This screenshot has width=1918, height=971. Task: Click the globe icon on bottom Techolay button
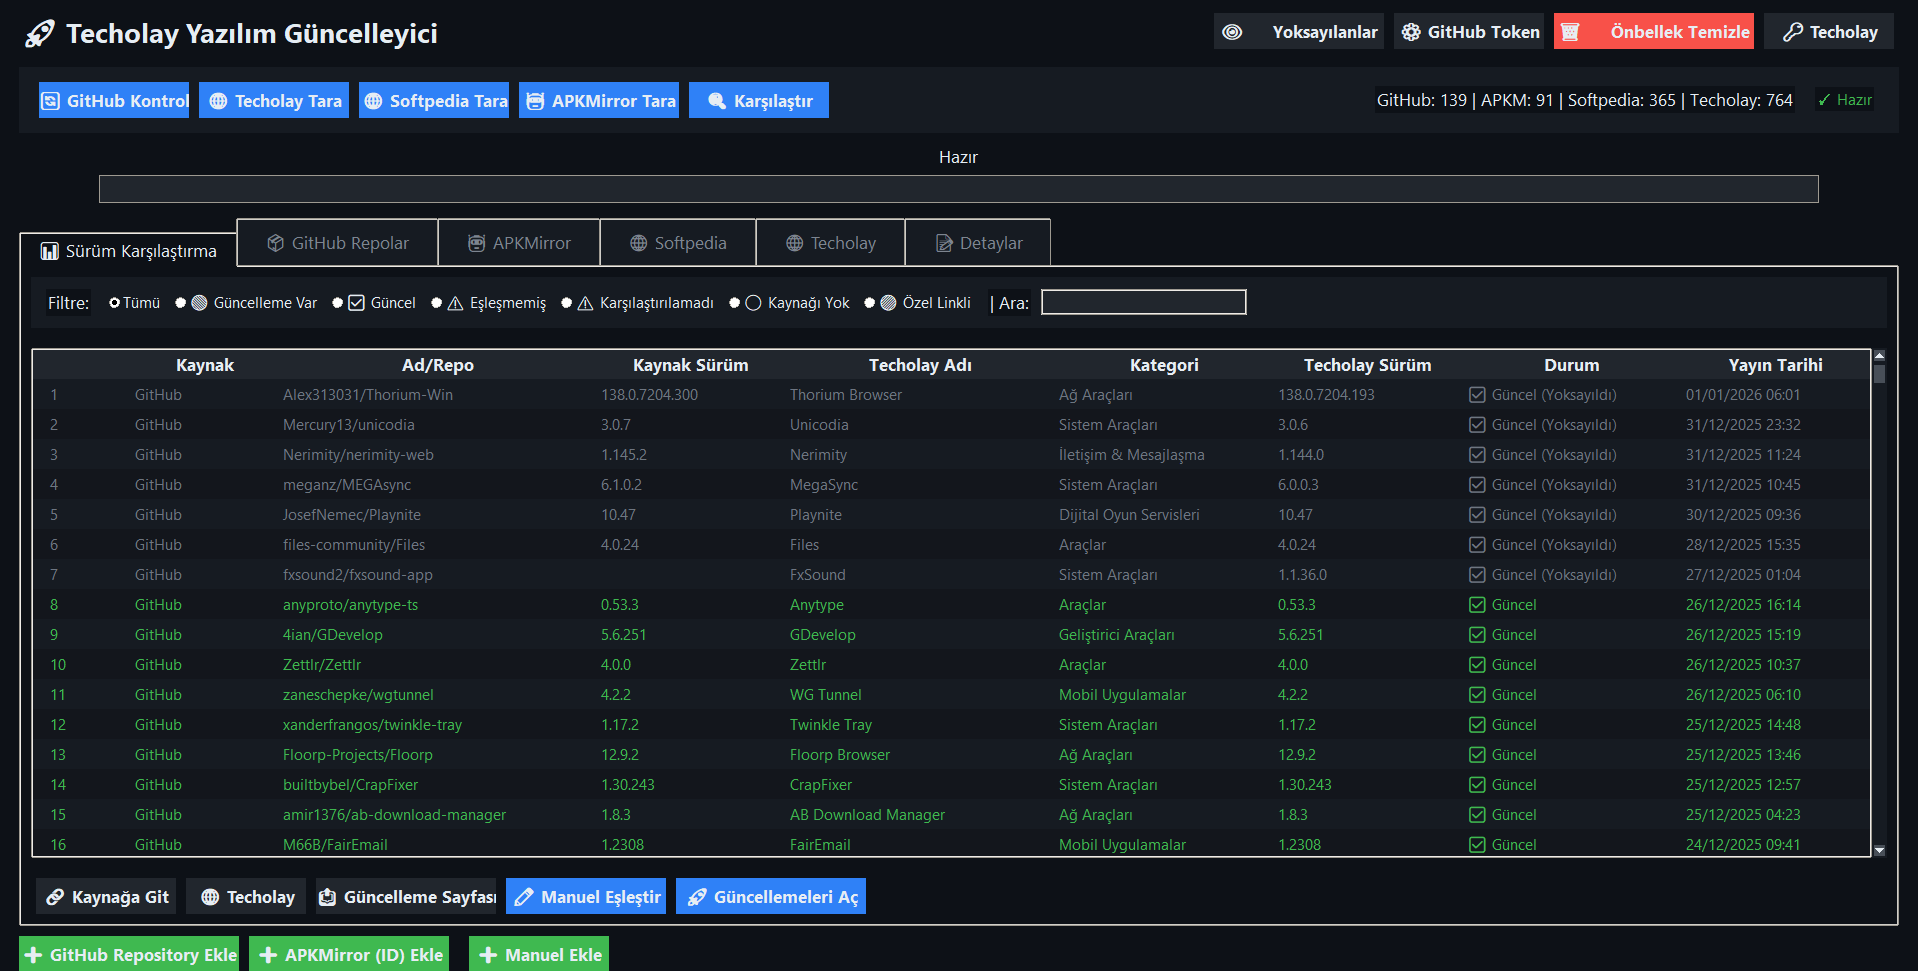[x=210, y=897]
